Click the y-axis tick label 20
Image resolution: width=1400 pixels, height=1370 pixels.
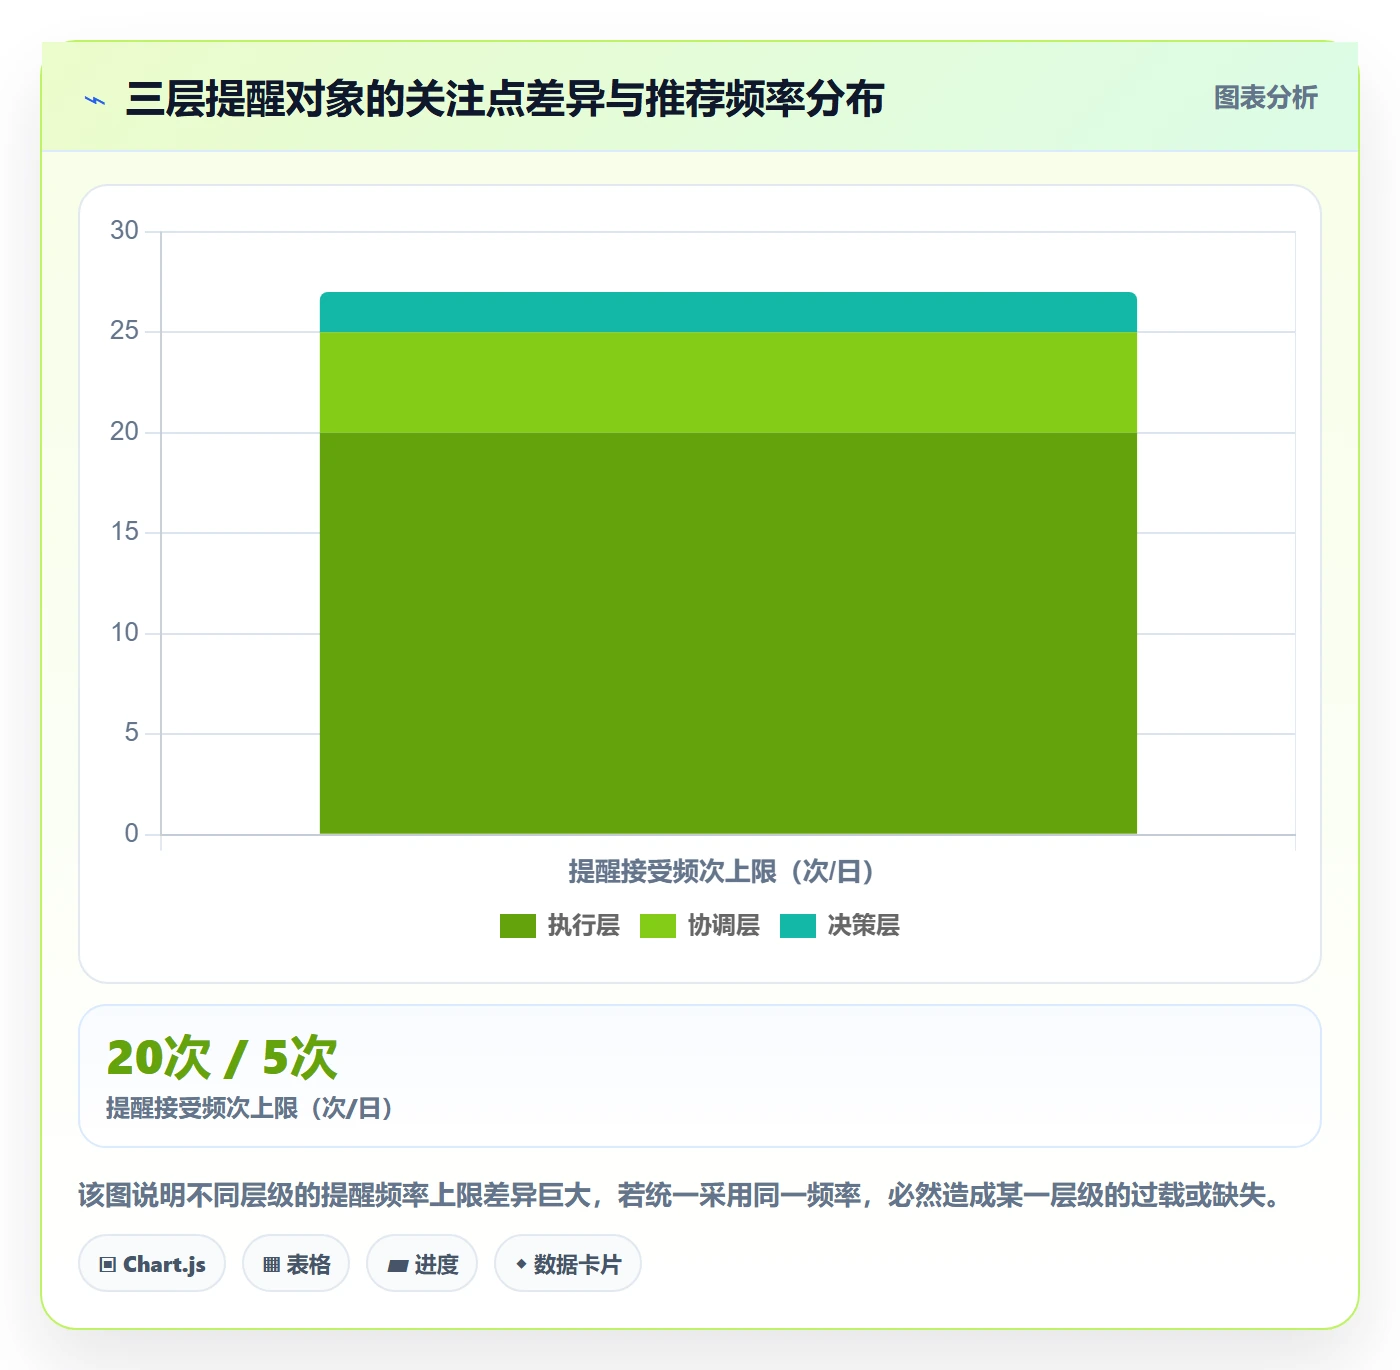point(124,432)
